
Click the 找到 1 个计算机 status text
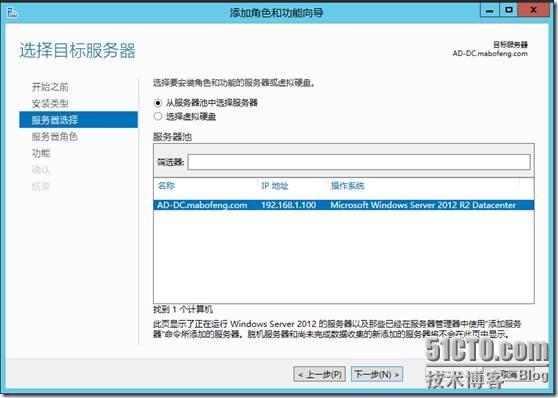tap(183, 309)
